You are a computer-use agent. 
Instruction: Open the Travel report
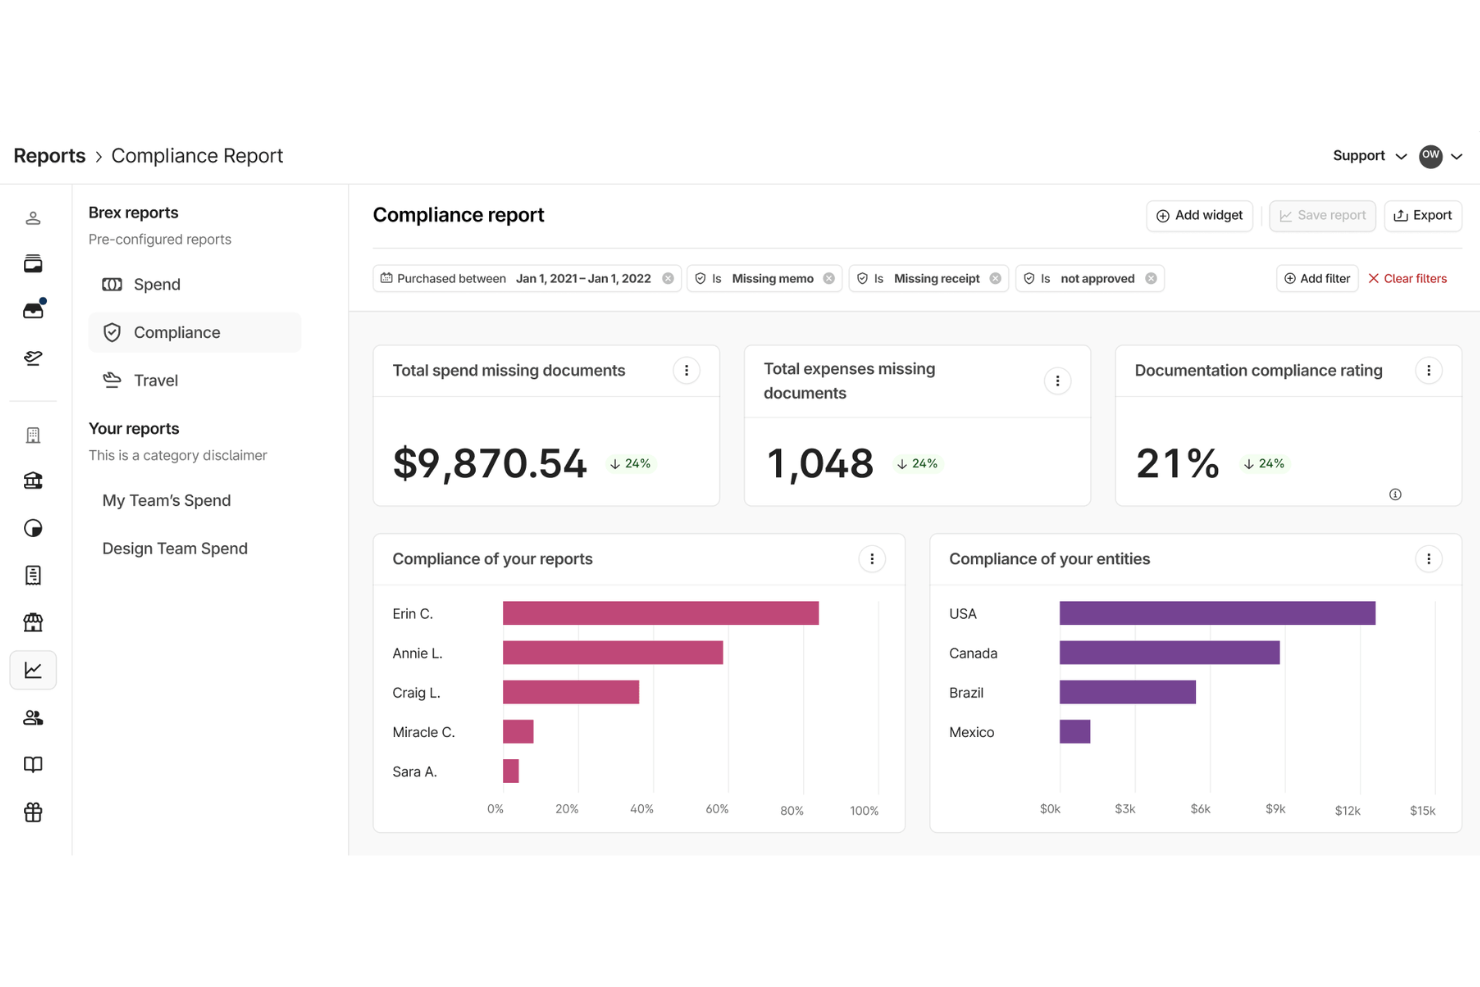tap(194, 380)
